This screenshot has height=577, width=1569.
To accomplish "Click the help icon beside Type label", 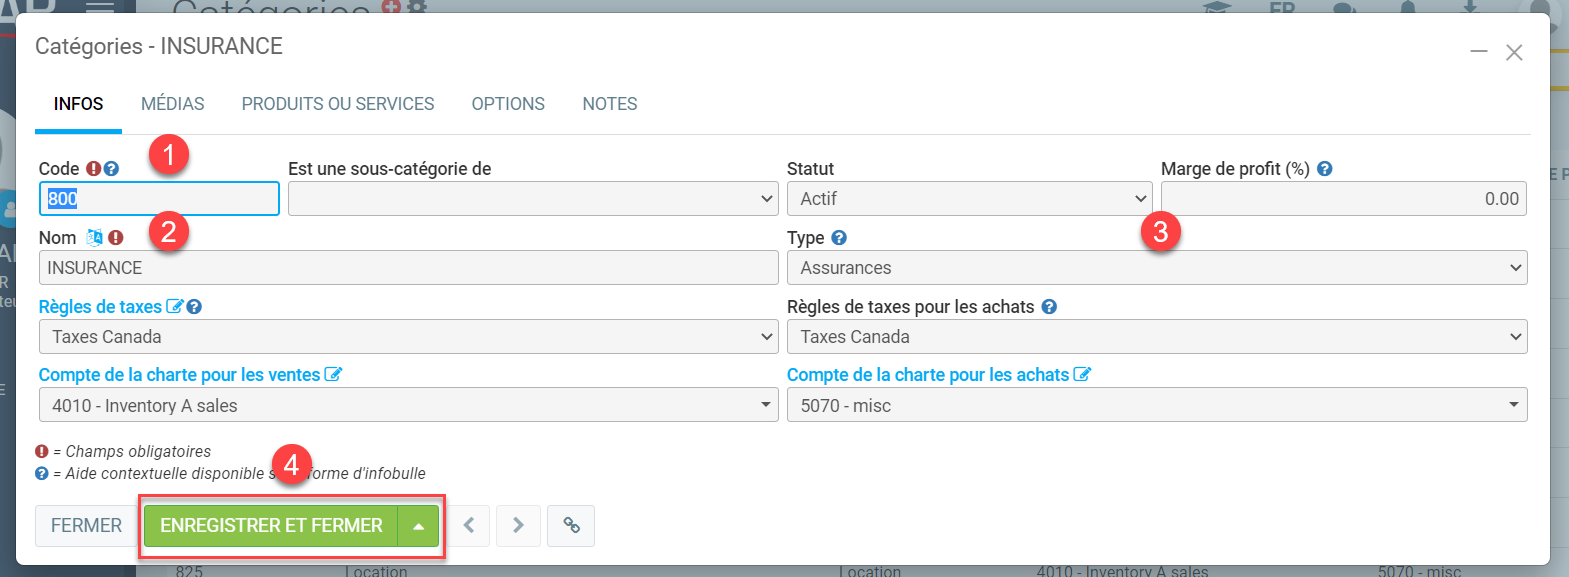I will tap(839, 238).
